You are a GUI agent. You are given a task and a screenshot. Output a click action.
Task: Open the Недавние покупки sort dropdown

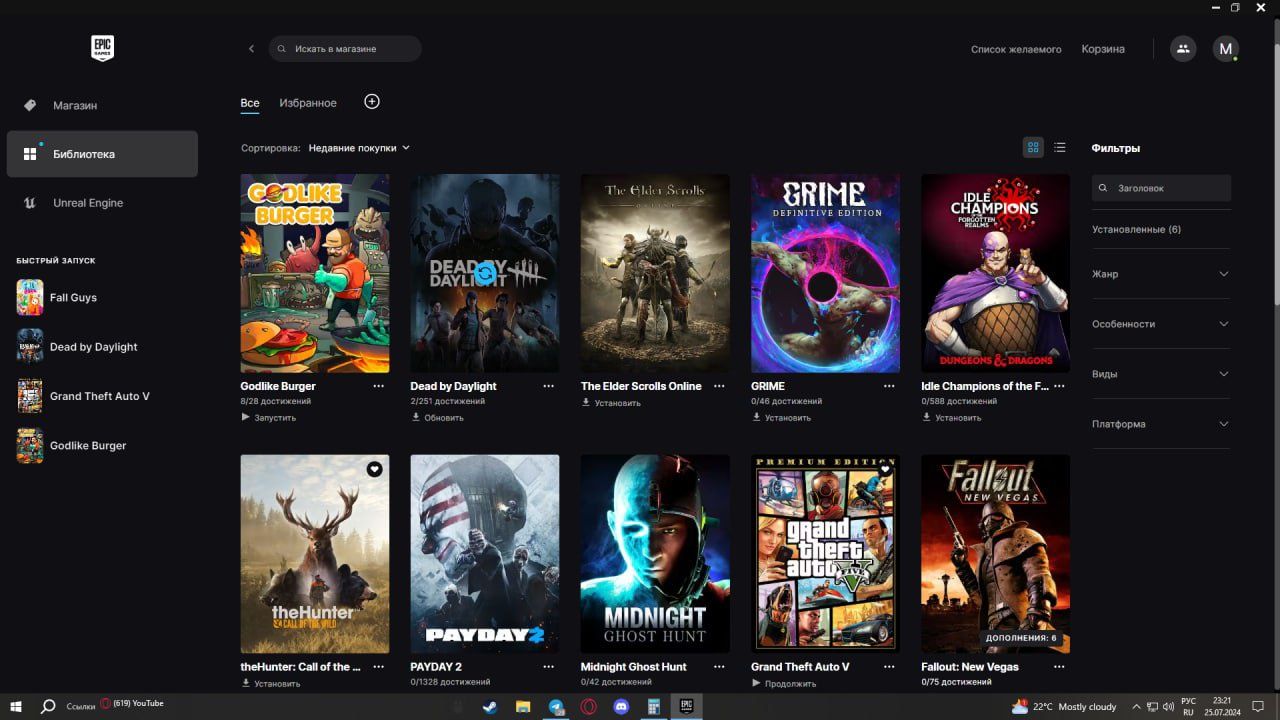pyautogui.click(x=359, y=148)
